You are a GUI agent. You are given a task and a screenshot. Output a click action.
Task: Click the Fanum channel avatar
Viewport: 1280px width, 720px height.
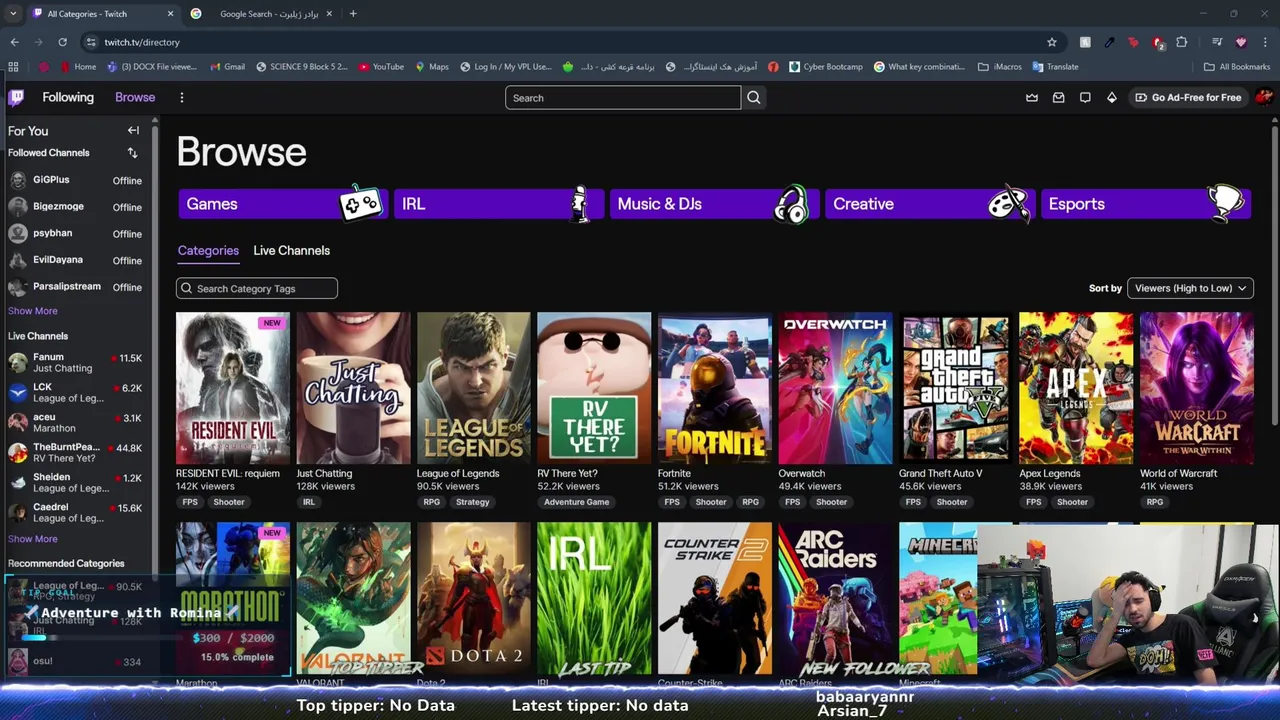[x=17, y=363]
